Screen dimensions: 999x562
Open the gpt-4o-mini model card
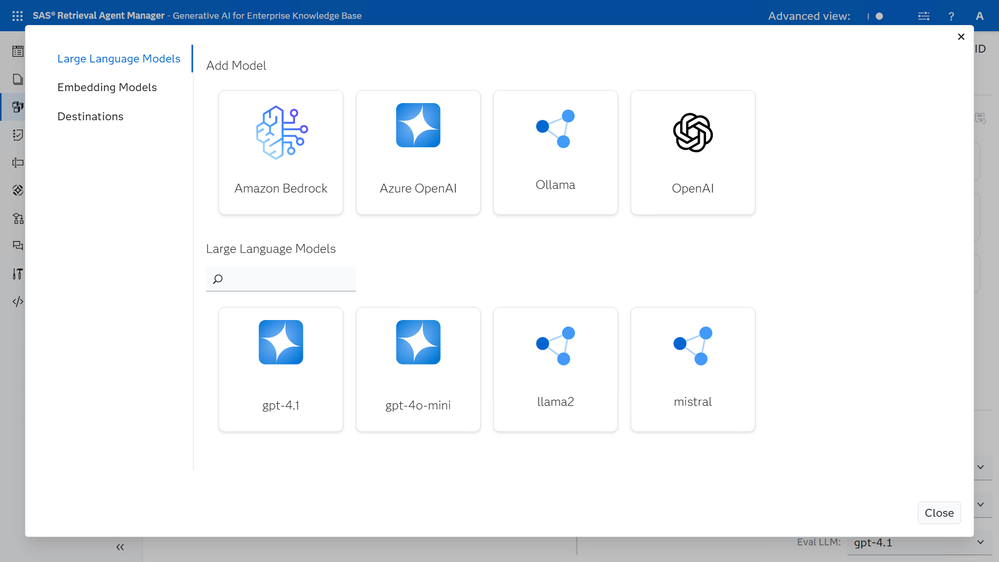(x=418, y=370)
